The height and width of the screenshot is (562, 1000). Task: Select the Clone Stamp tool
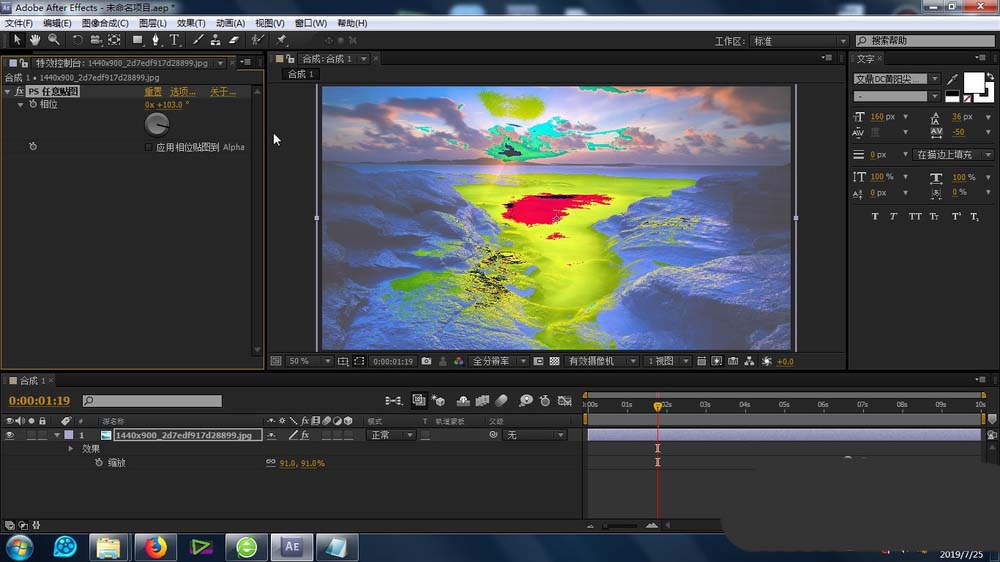click(x=215, y=40)
